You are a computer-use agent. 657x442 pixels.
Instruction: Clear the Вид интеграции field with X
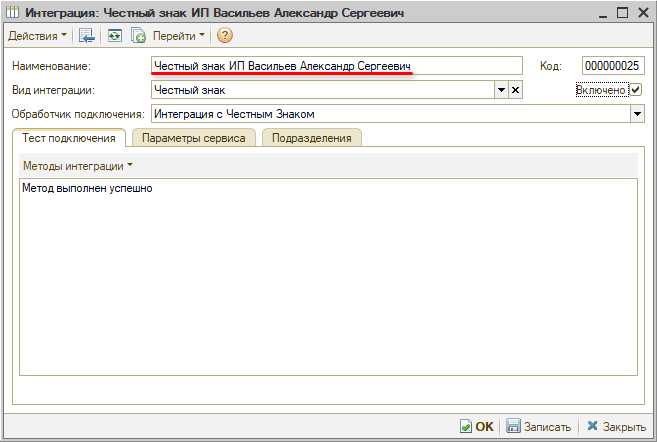coord(515,90)
